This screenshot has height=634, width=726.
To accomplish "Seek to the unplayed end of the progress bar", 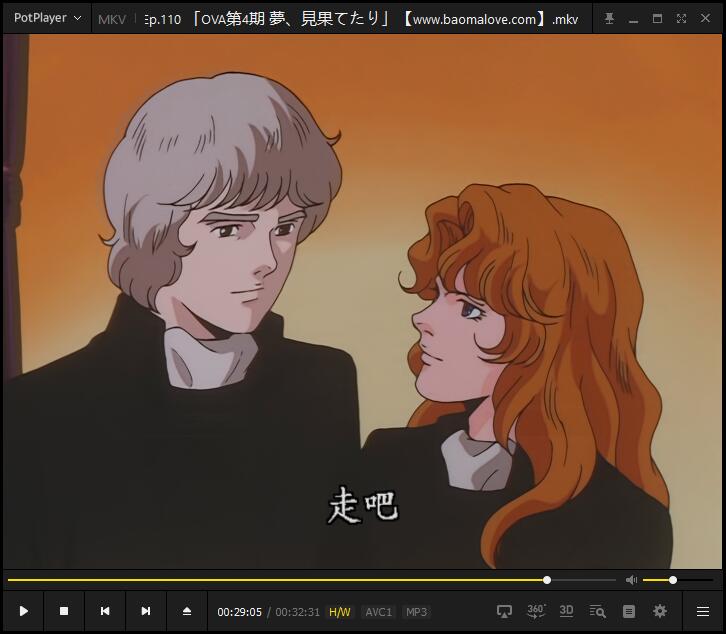I will click(583, 580).
